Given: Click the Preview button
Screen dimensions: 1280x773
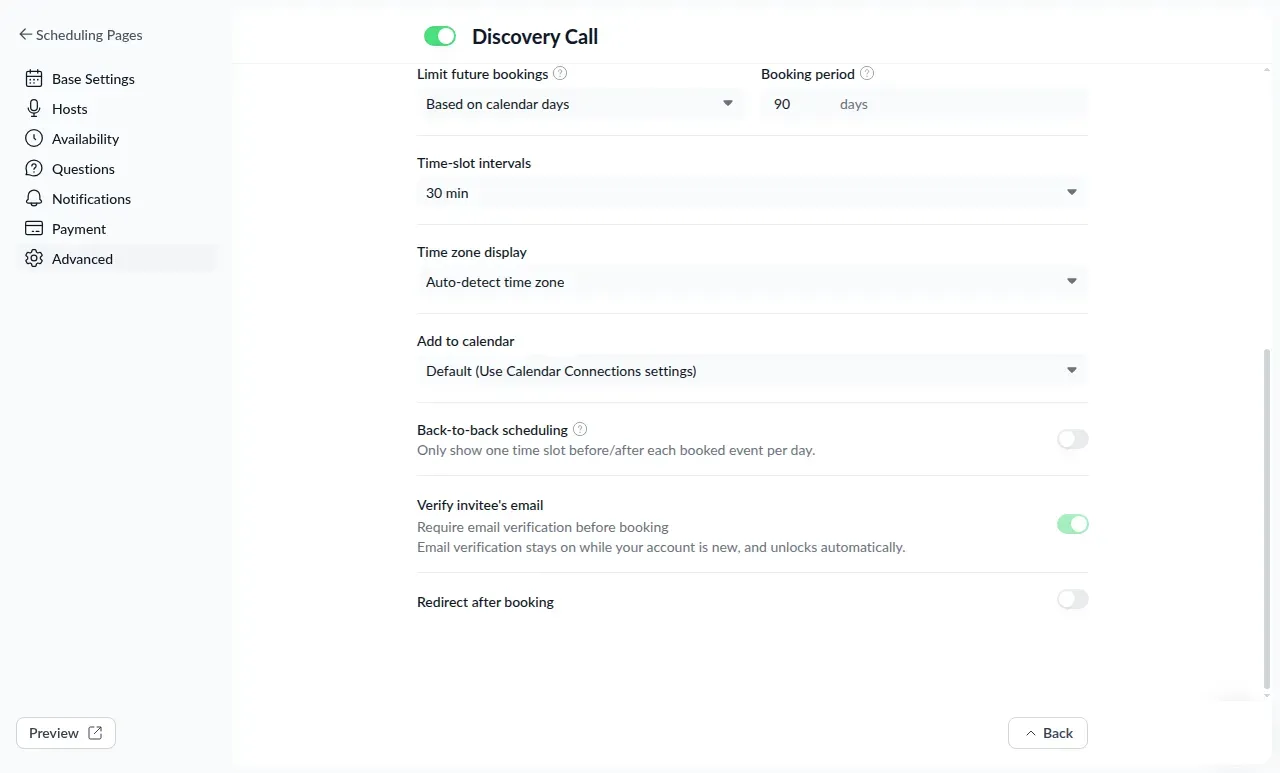Looking at the screenshot, I should click(66, 733).
